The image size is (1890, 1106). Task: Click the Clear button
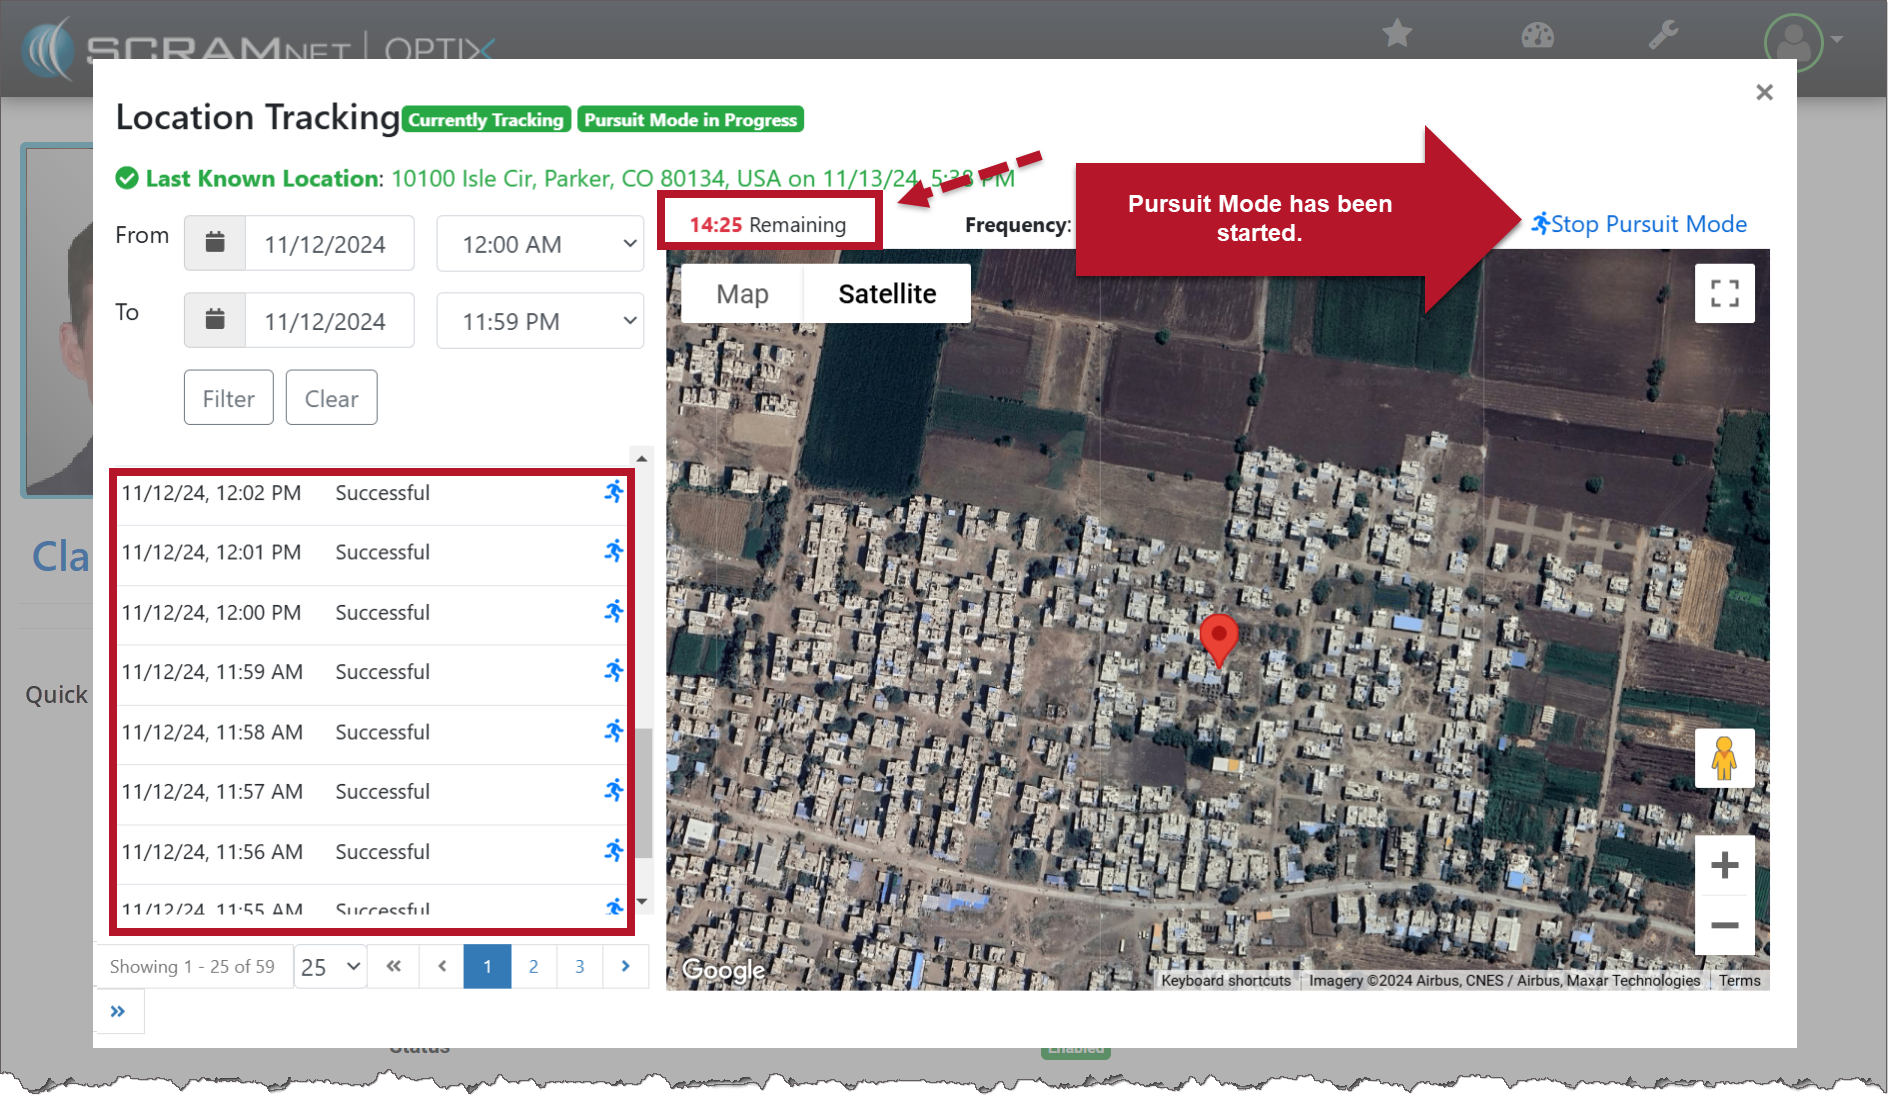[x=331, y=398]
